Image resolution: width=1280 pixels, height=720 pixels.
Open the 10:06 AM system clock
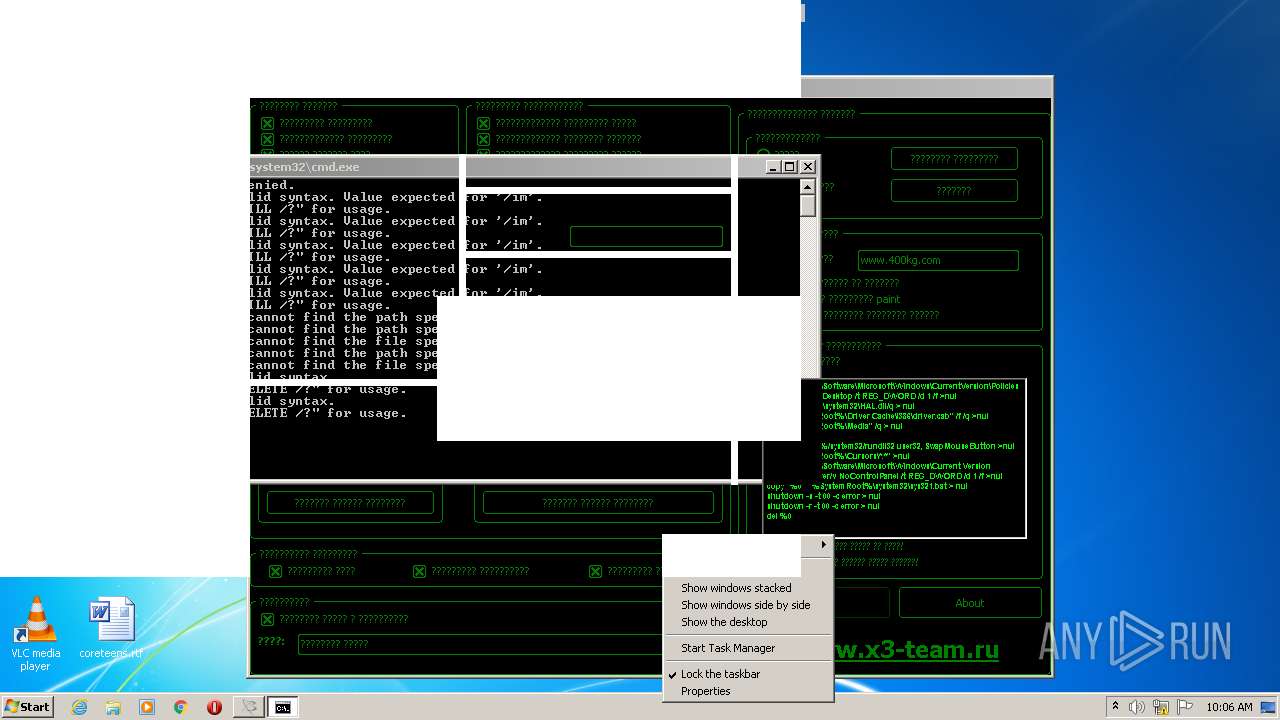1228,707
